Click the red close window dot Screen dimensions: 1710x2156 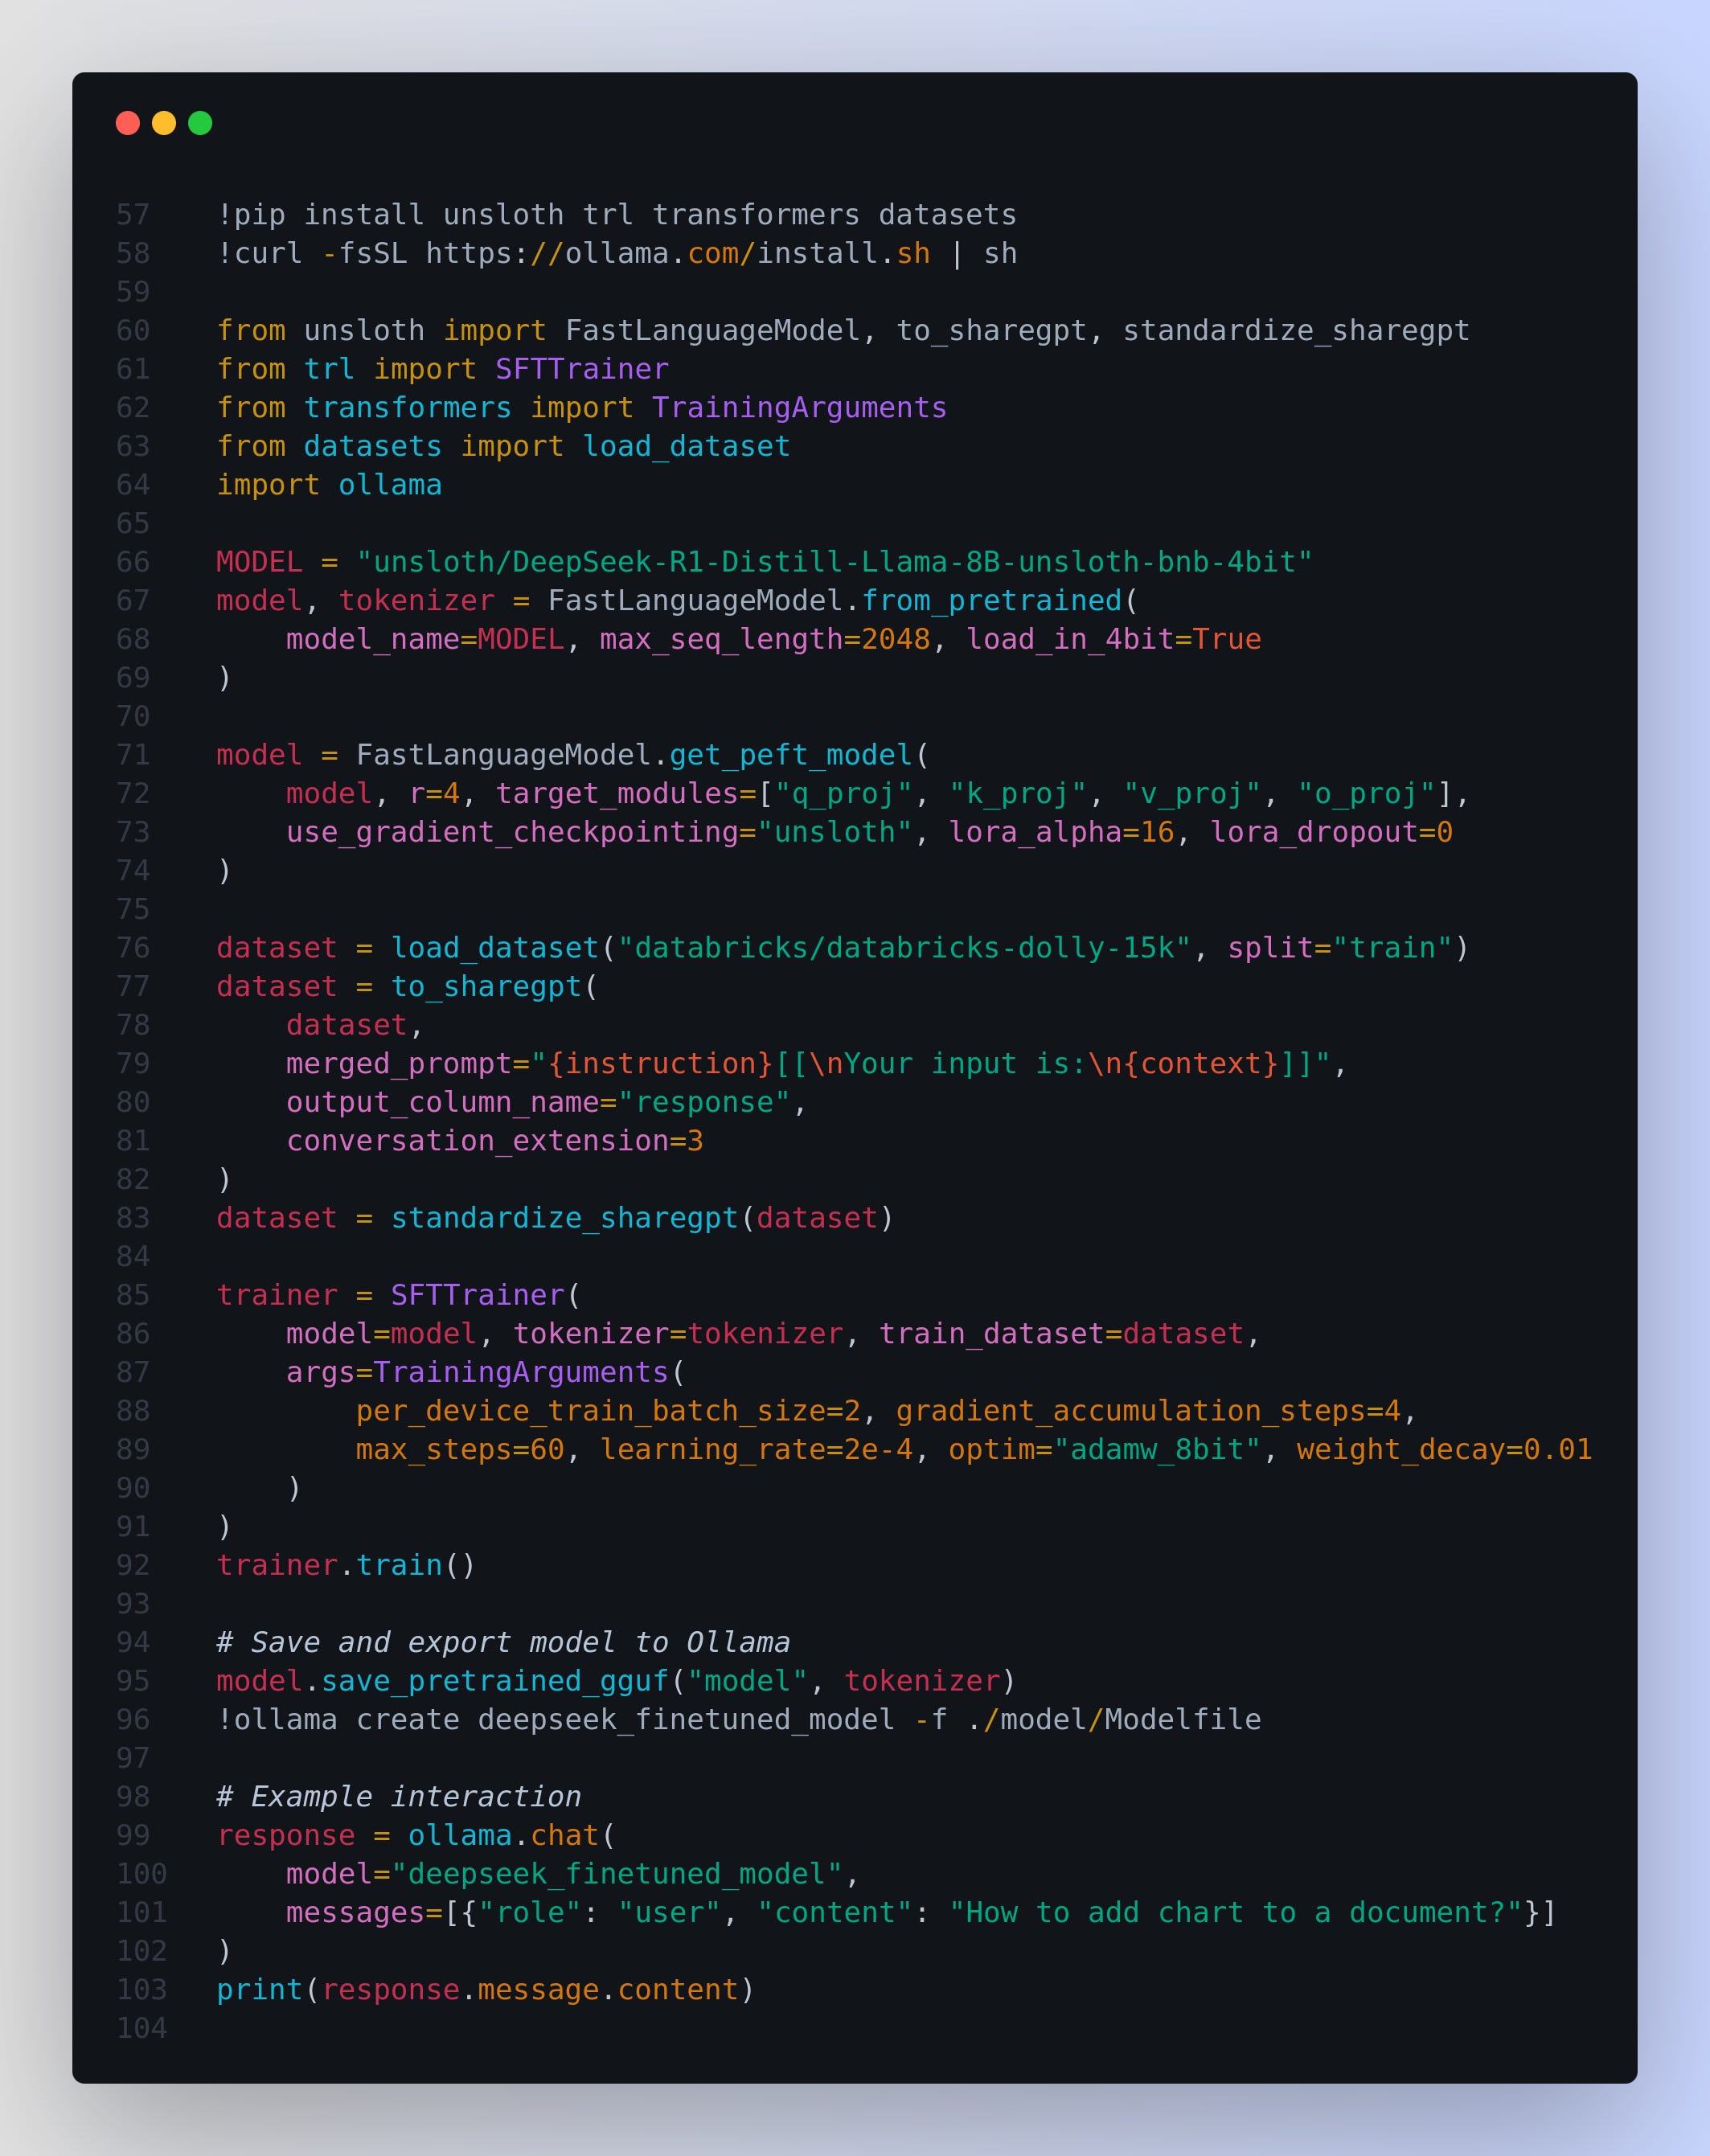click(x=127, y=123)
